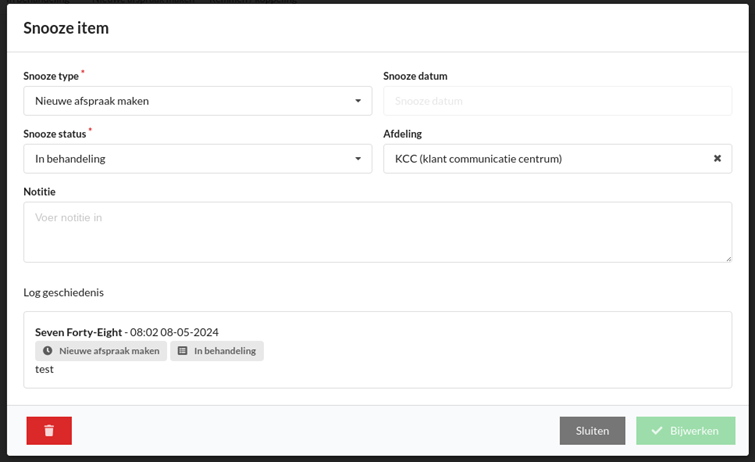Screen dimensions: 755x462
Task: Focus the Snooze datum input field
Action: pyautogui.click(x=558, y=101)
